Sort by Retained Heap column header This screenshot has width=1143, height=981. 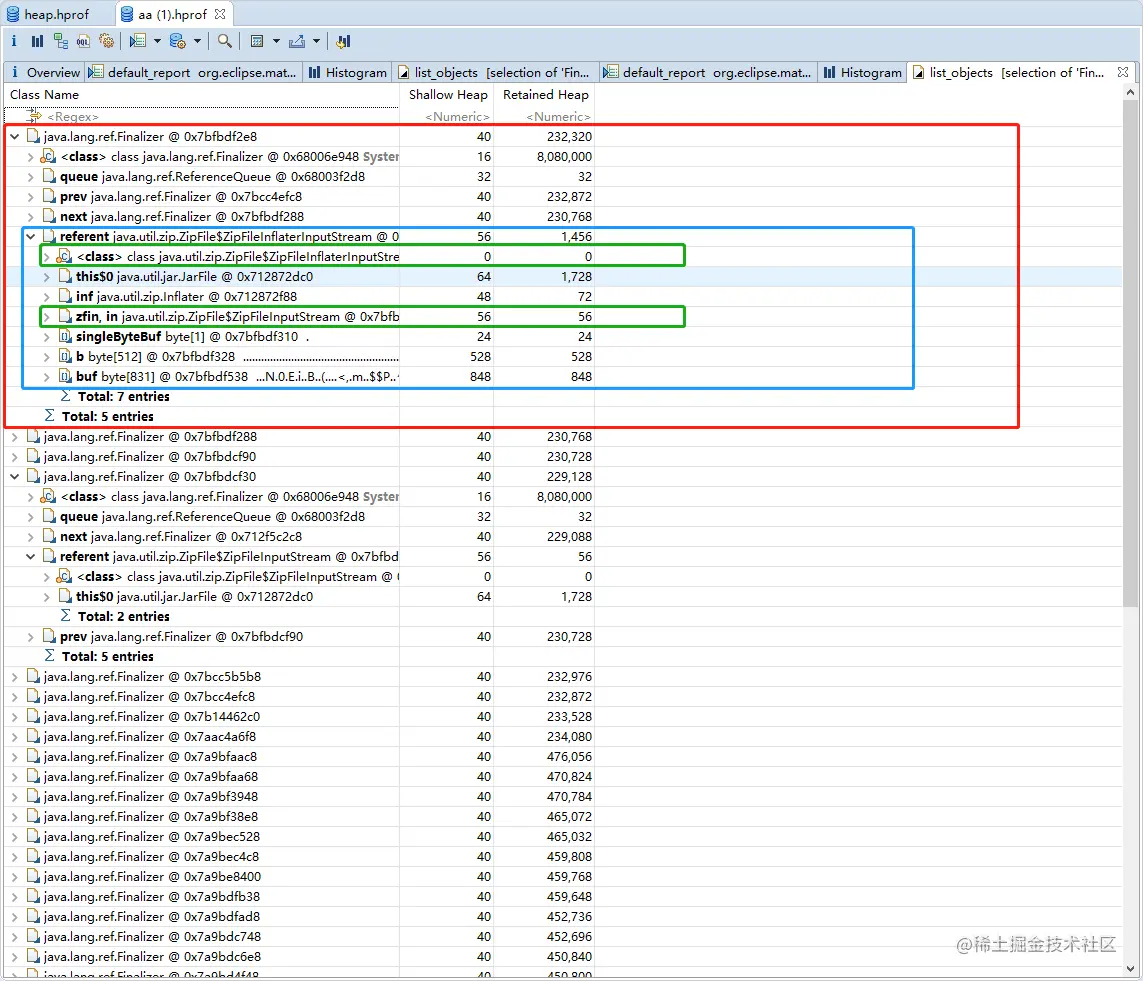[545, 95]
